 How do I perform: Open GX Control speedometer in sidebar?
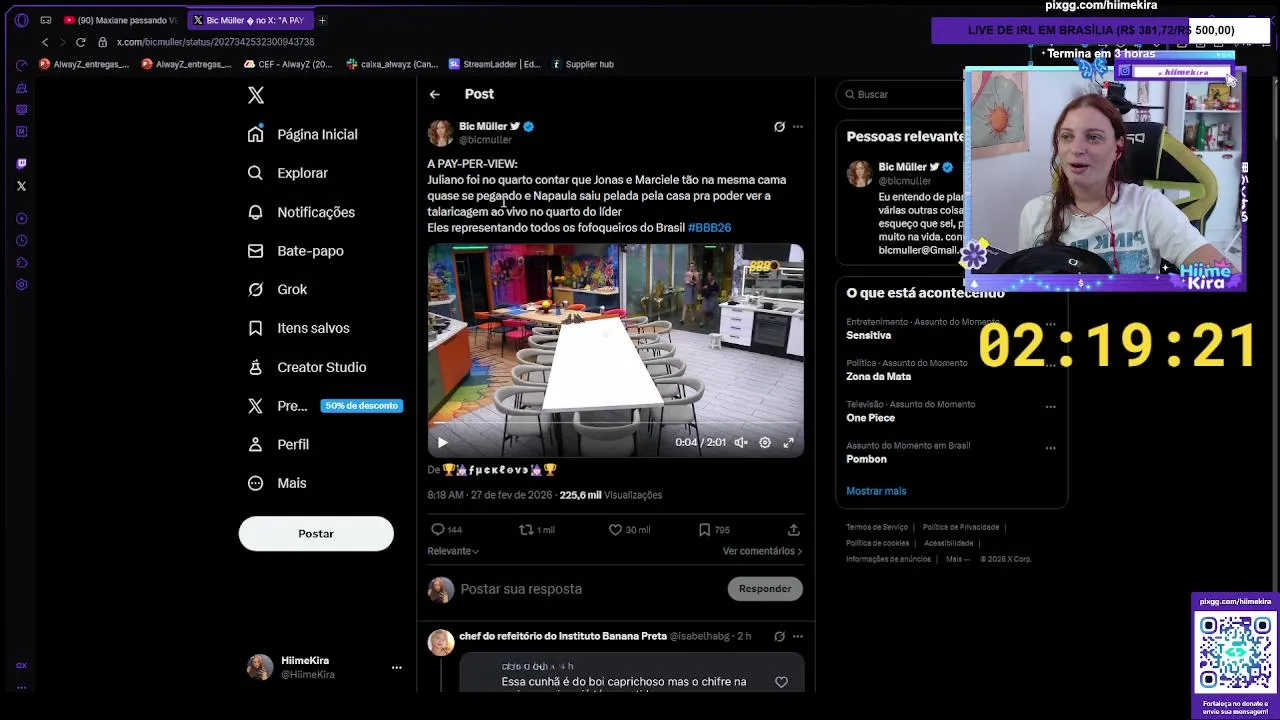21,64
